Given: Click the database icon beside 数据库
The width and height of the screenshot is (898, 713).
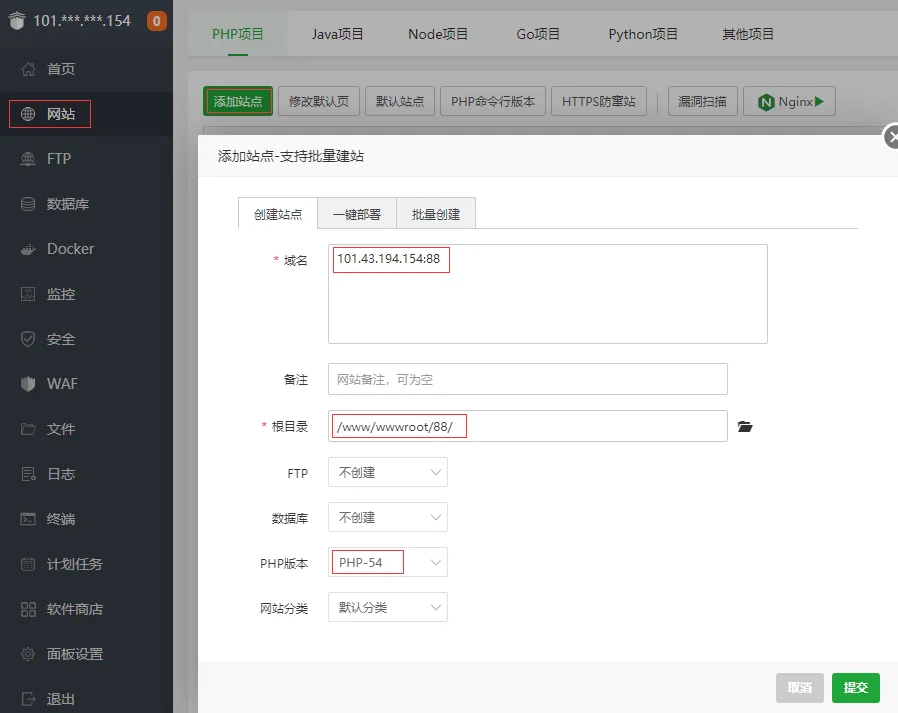Looking at the screenshot, I should click(x=28, y=204).
